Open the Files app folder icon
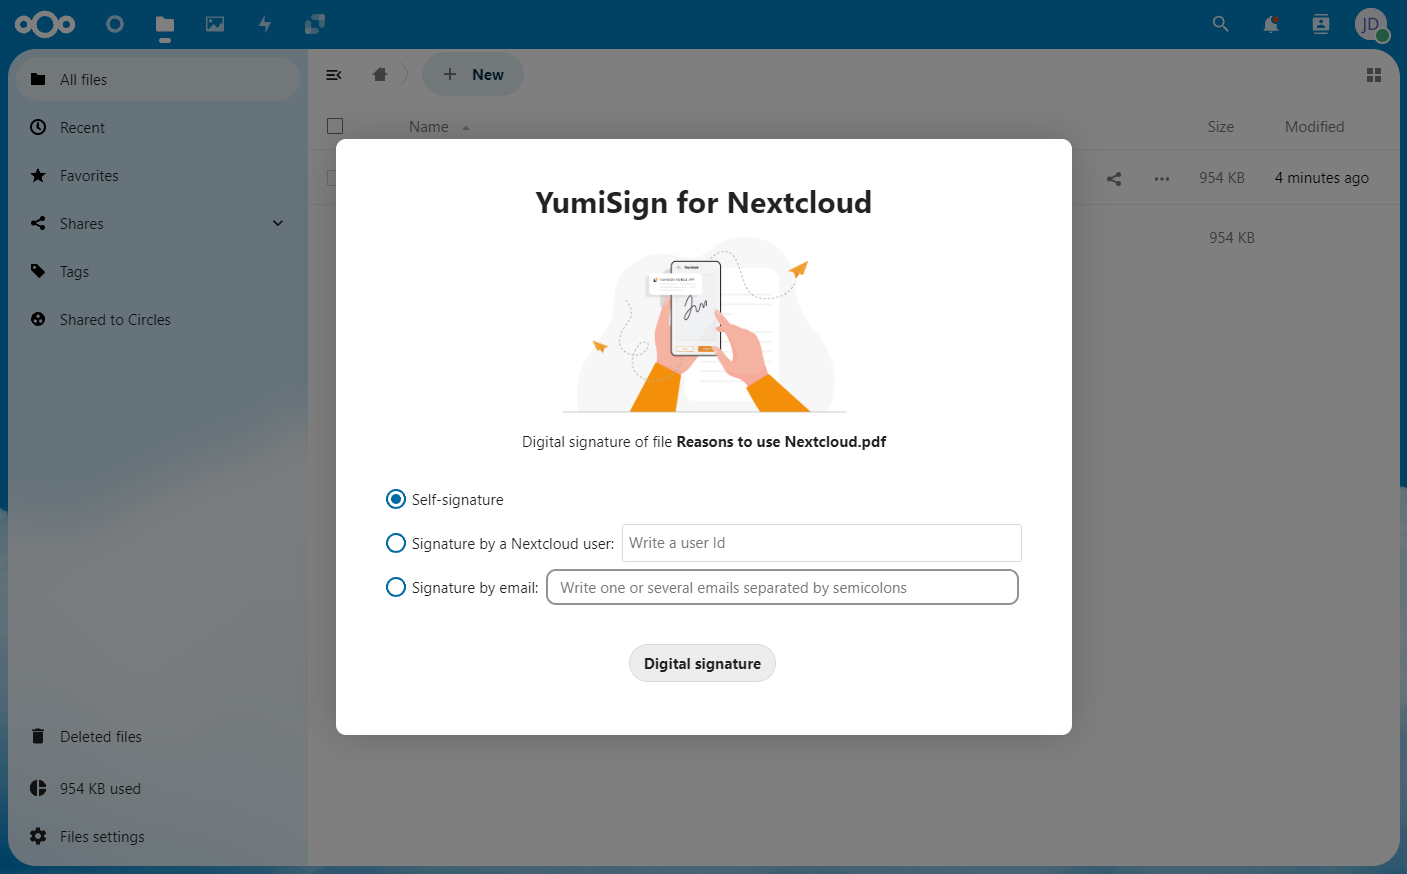The width and height of the screenshot is (1407, 874). pos(165,24)
